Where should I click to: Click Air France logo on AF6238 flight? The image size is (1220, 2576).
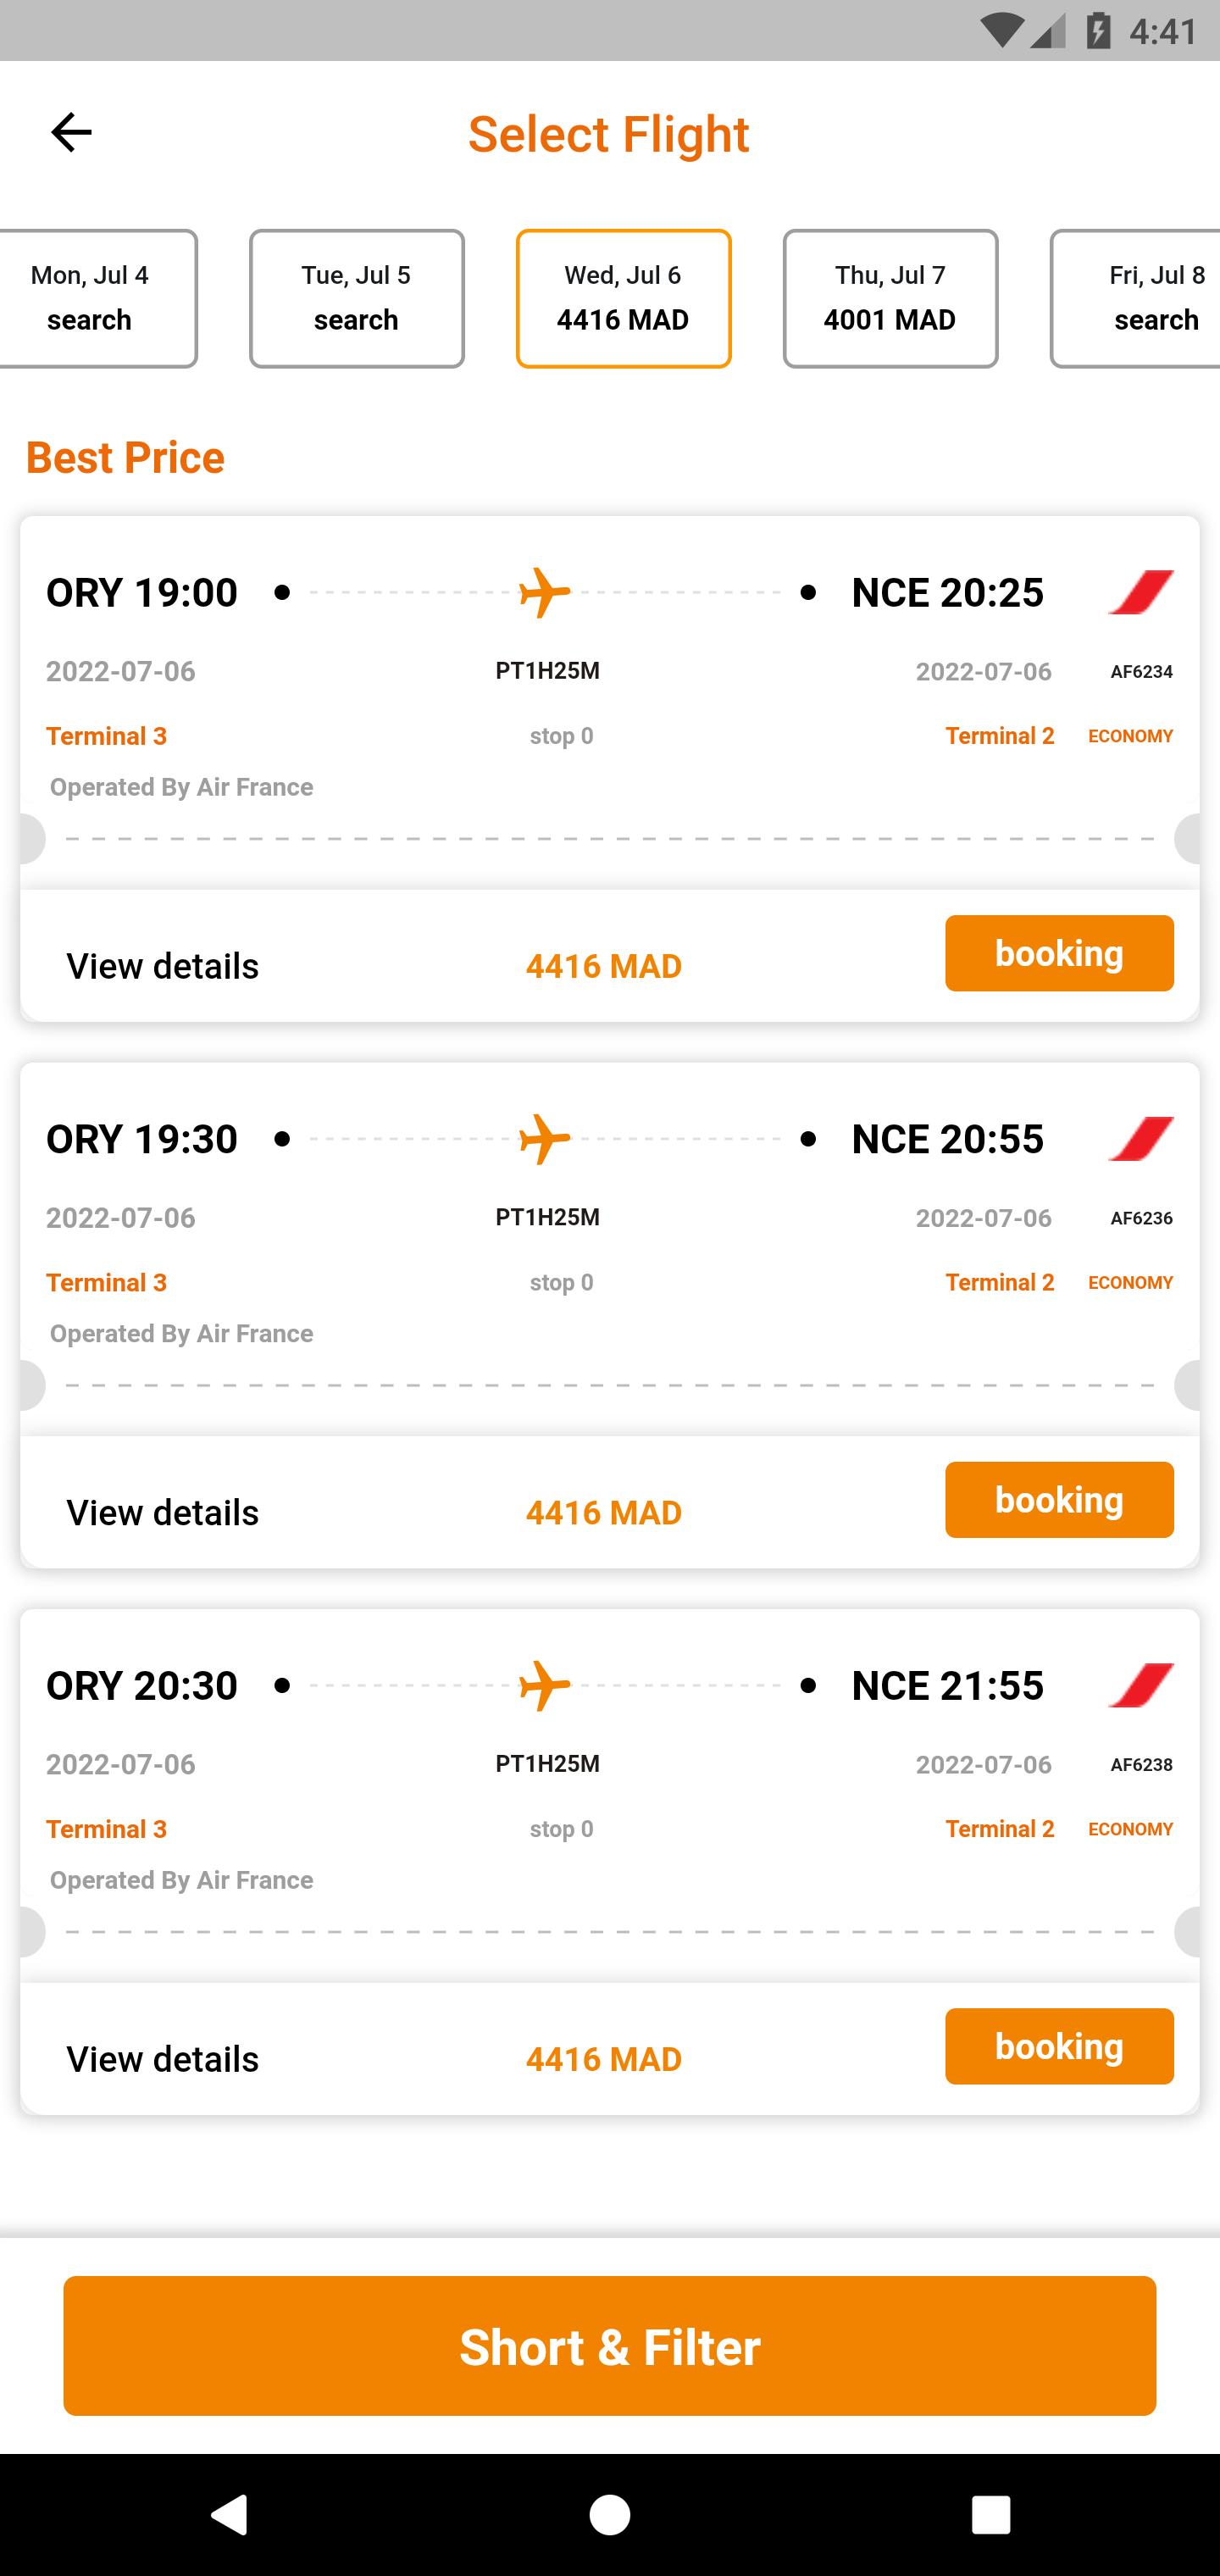click(1140, 1685)
